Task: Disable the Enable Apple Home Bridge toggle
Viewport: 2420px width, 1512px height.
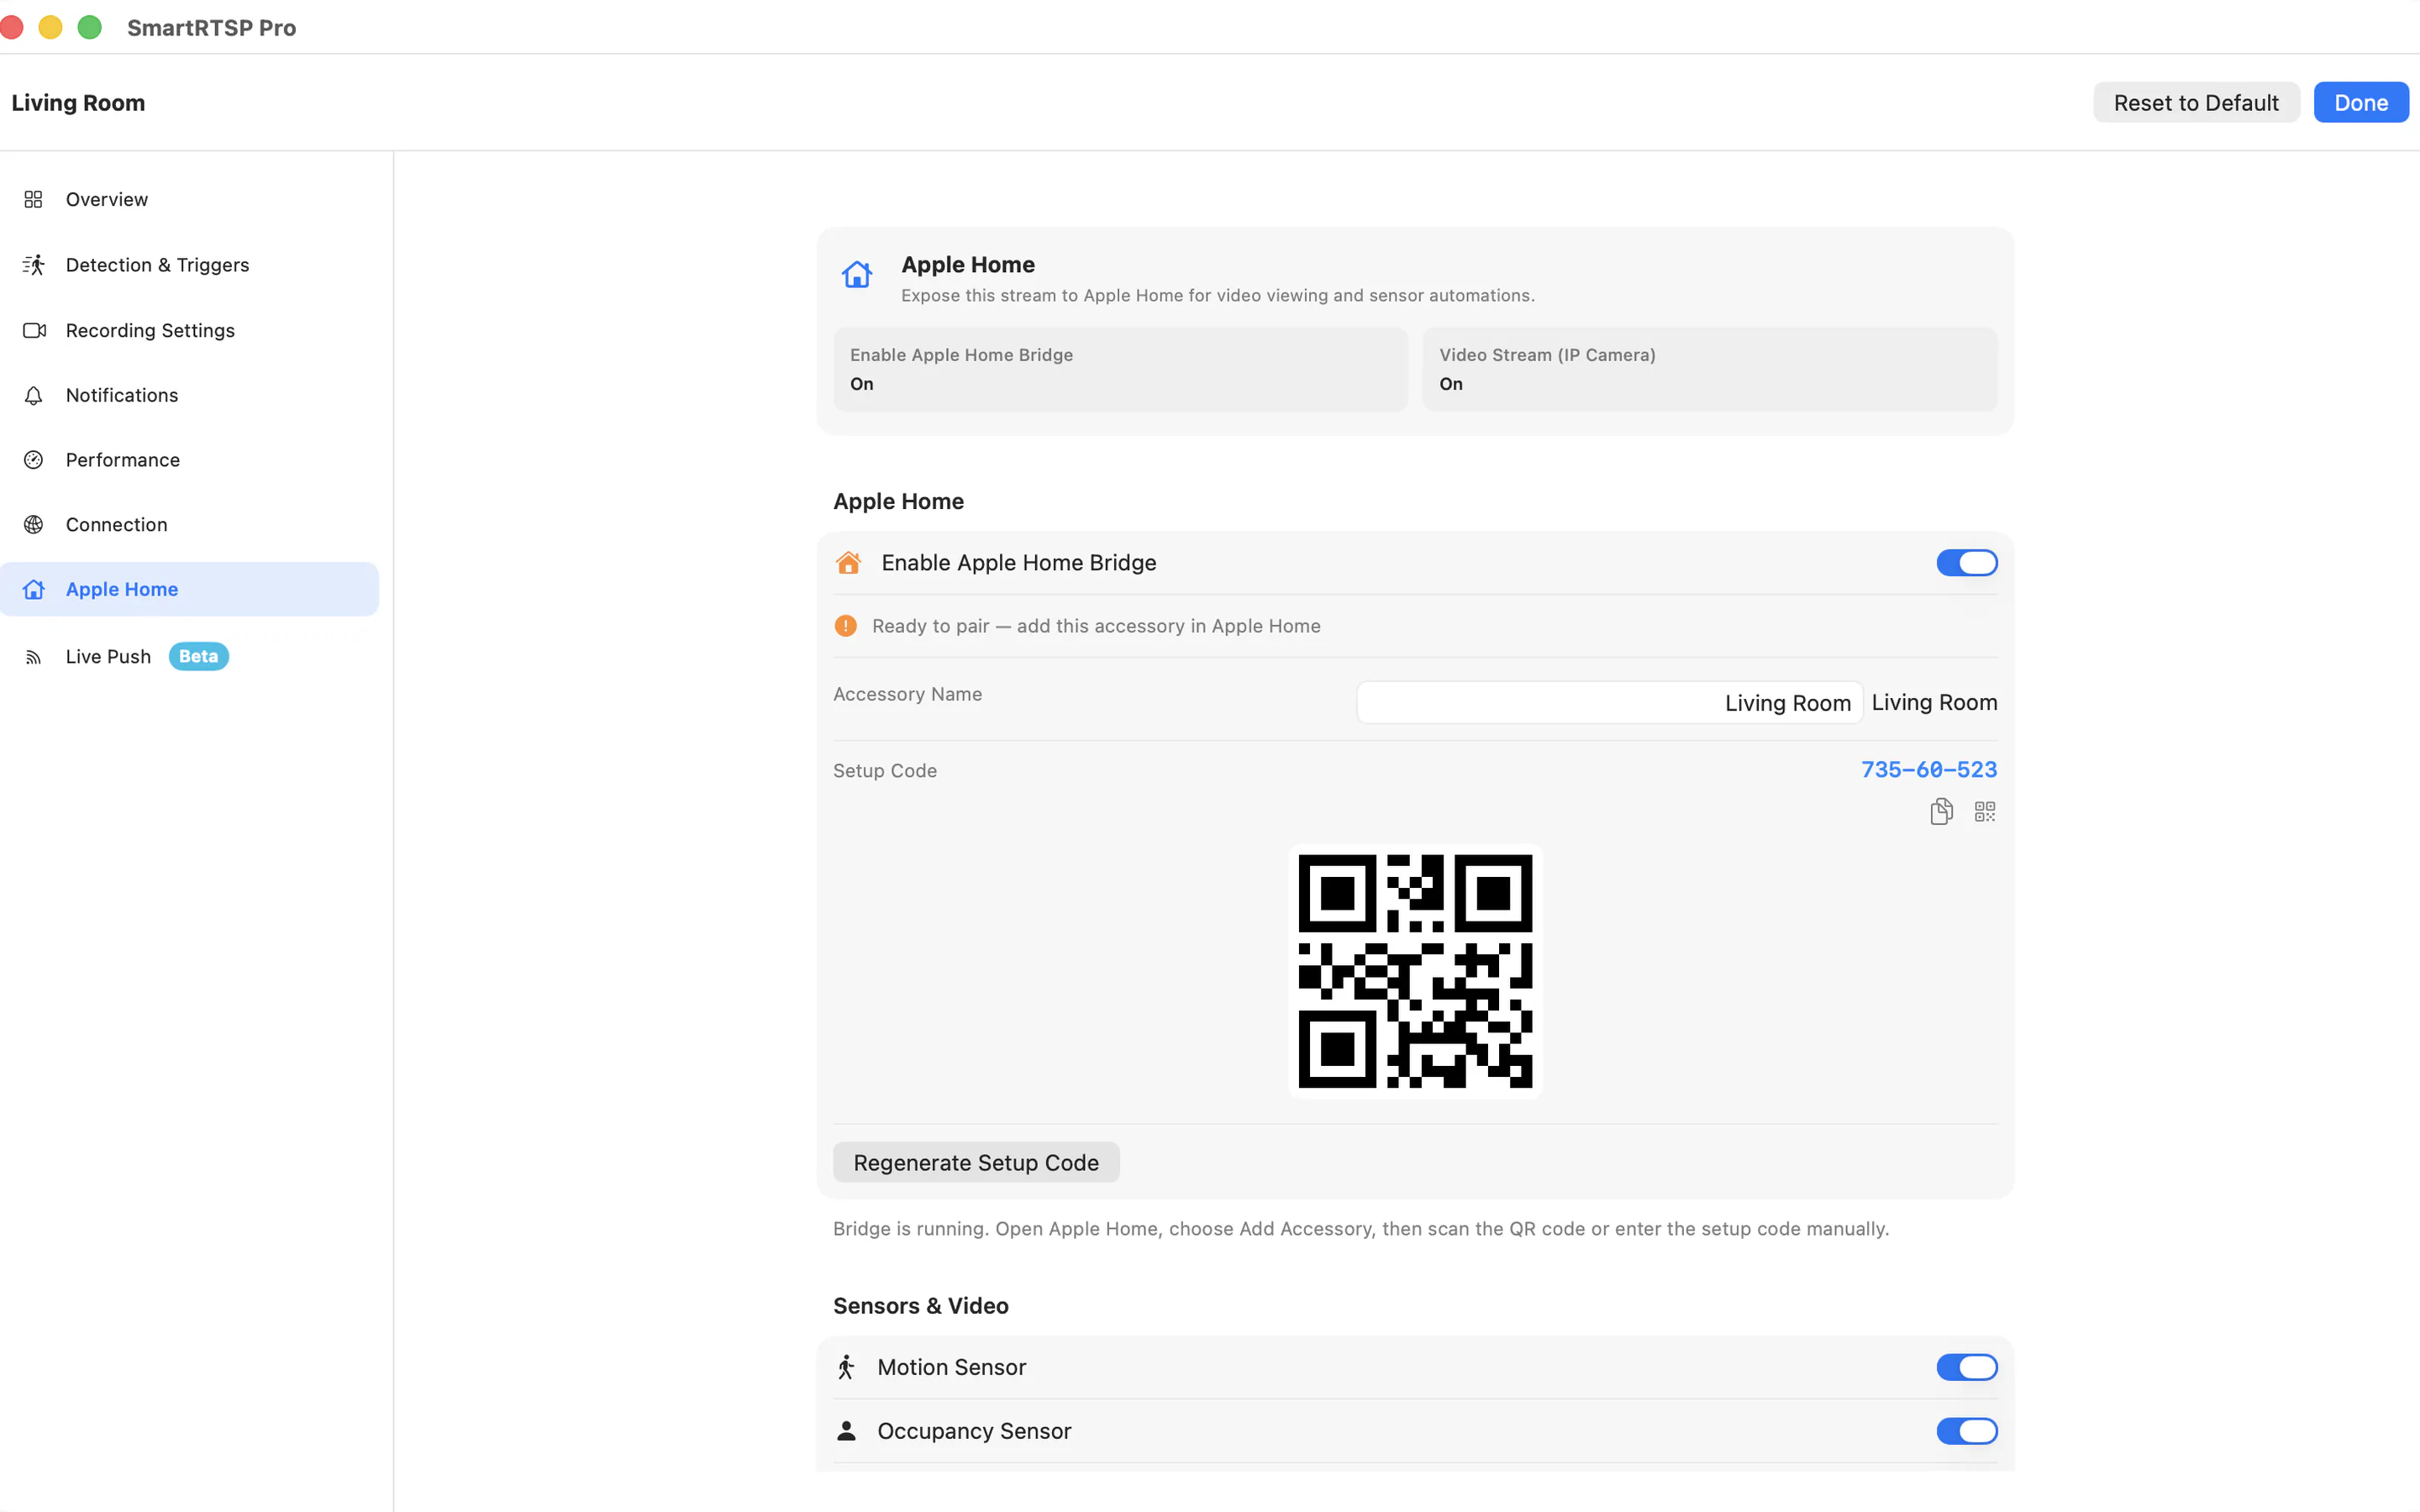Action: pyautogui.click(x=1966, y=563)
